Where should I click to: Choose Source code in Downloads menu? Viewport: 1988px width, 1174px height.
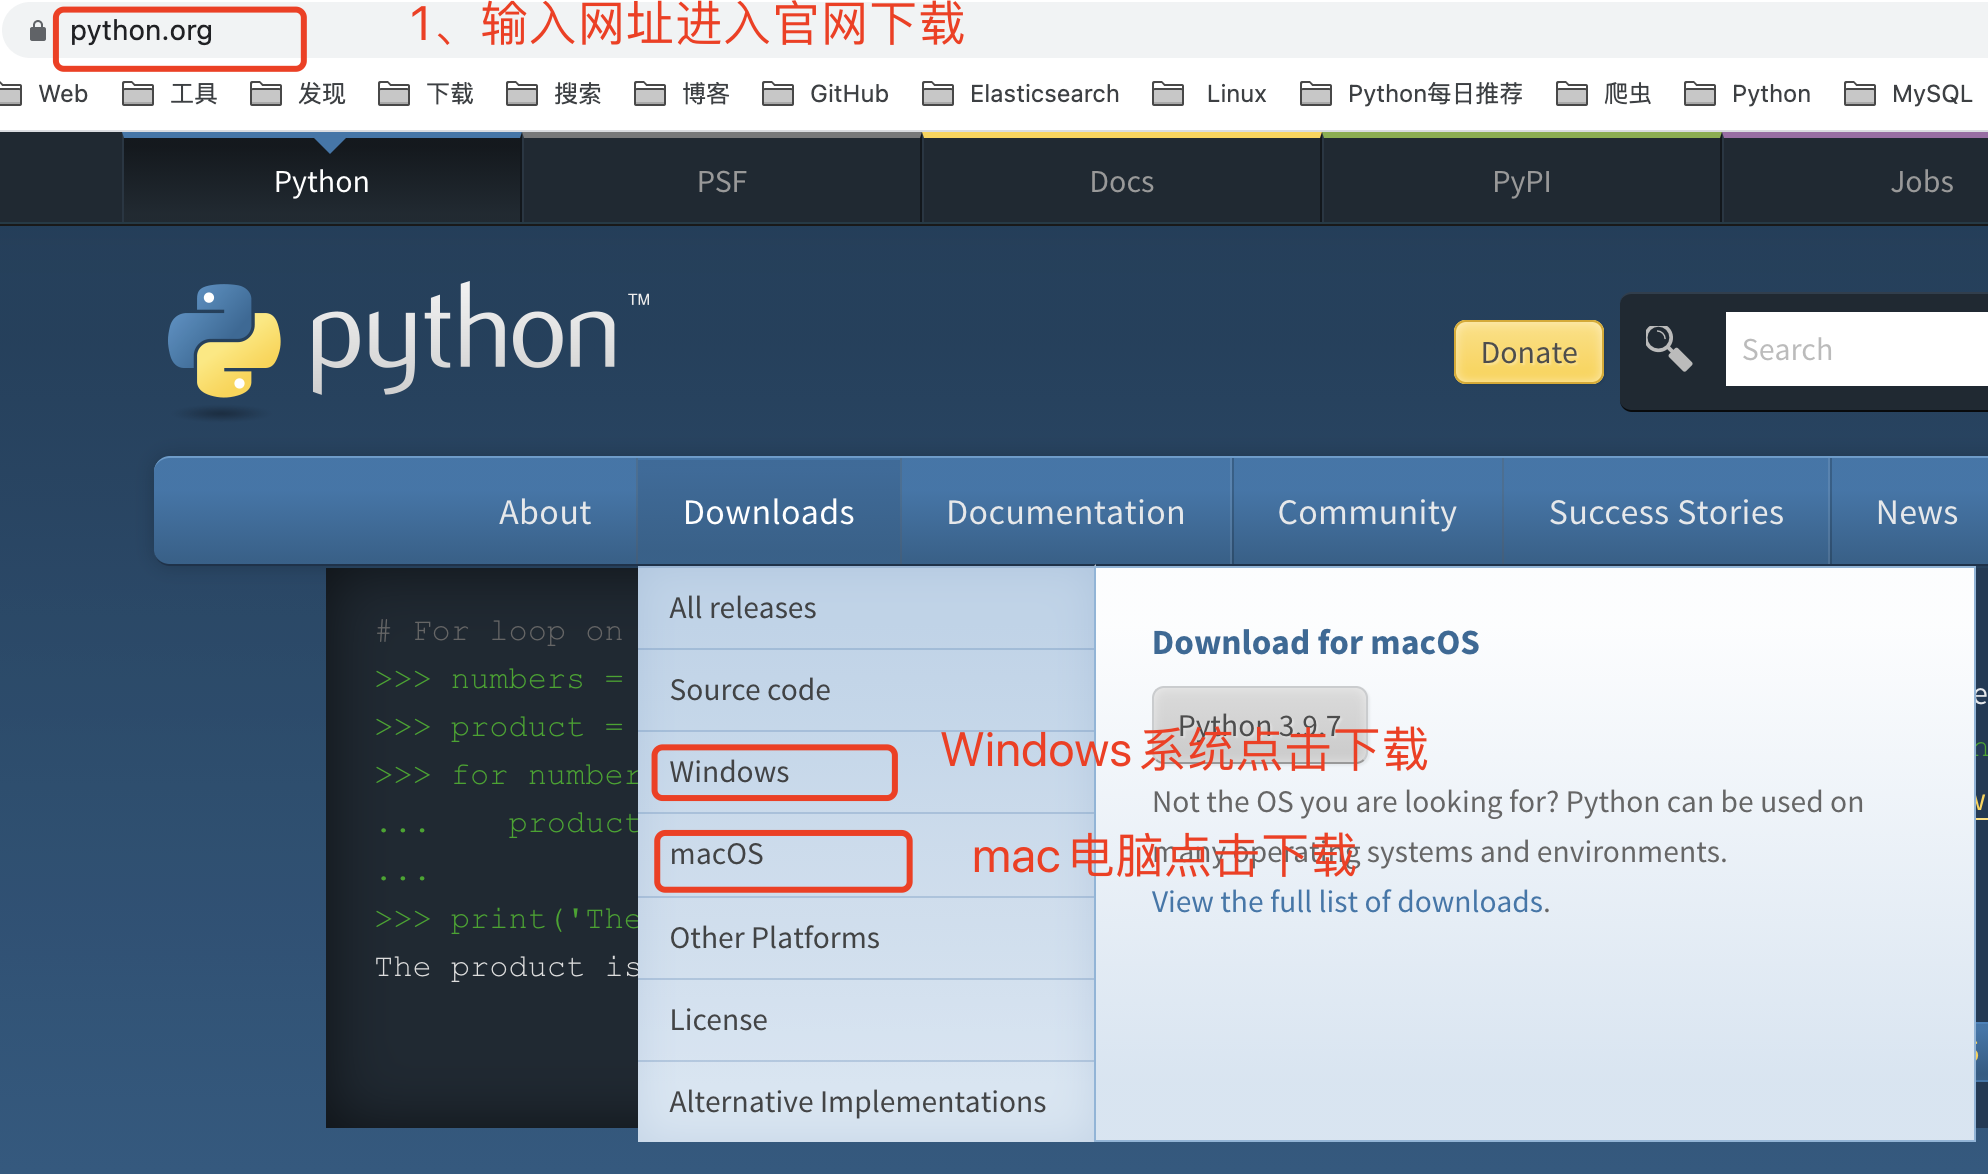tap(866, 690)
